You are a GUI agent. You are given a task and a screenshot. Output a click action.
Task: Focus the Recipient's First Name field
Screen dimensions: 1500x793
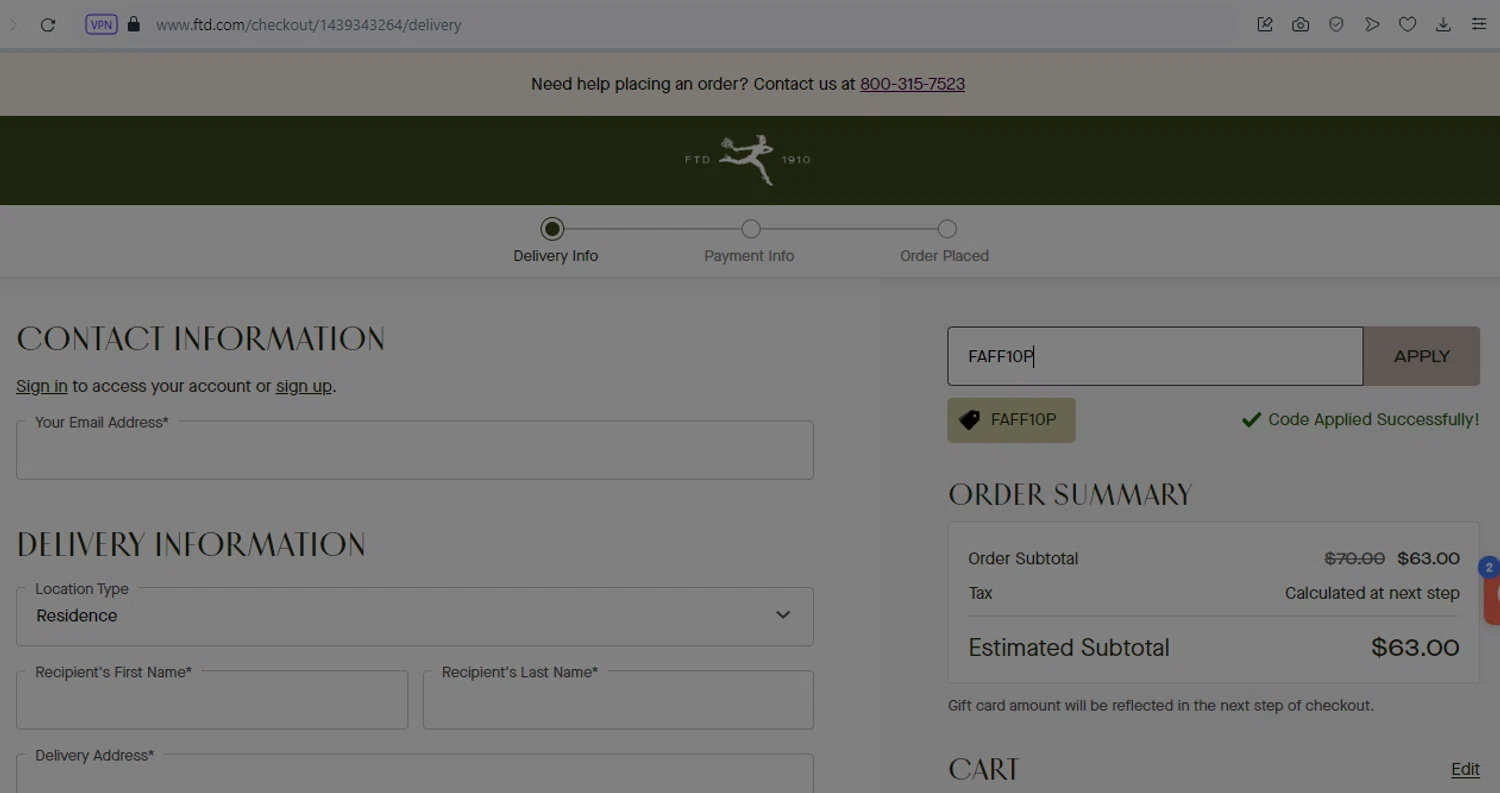tap(212, 700)
